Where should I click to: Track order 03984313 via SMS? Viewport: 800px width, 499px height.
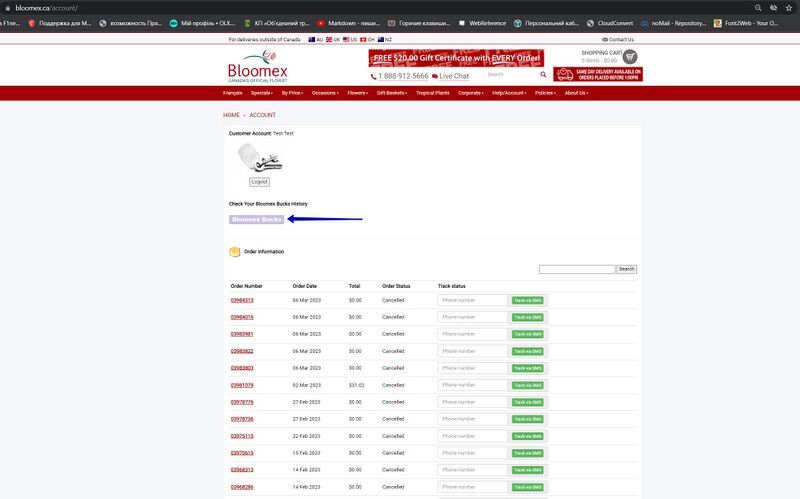click(528, 301)
